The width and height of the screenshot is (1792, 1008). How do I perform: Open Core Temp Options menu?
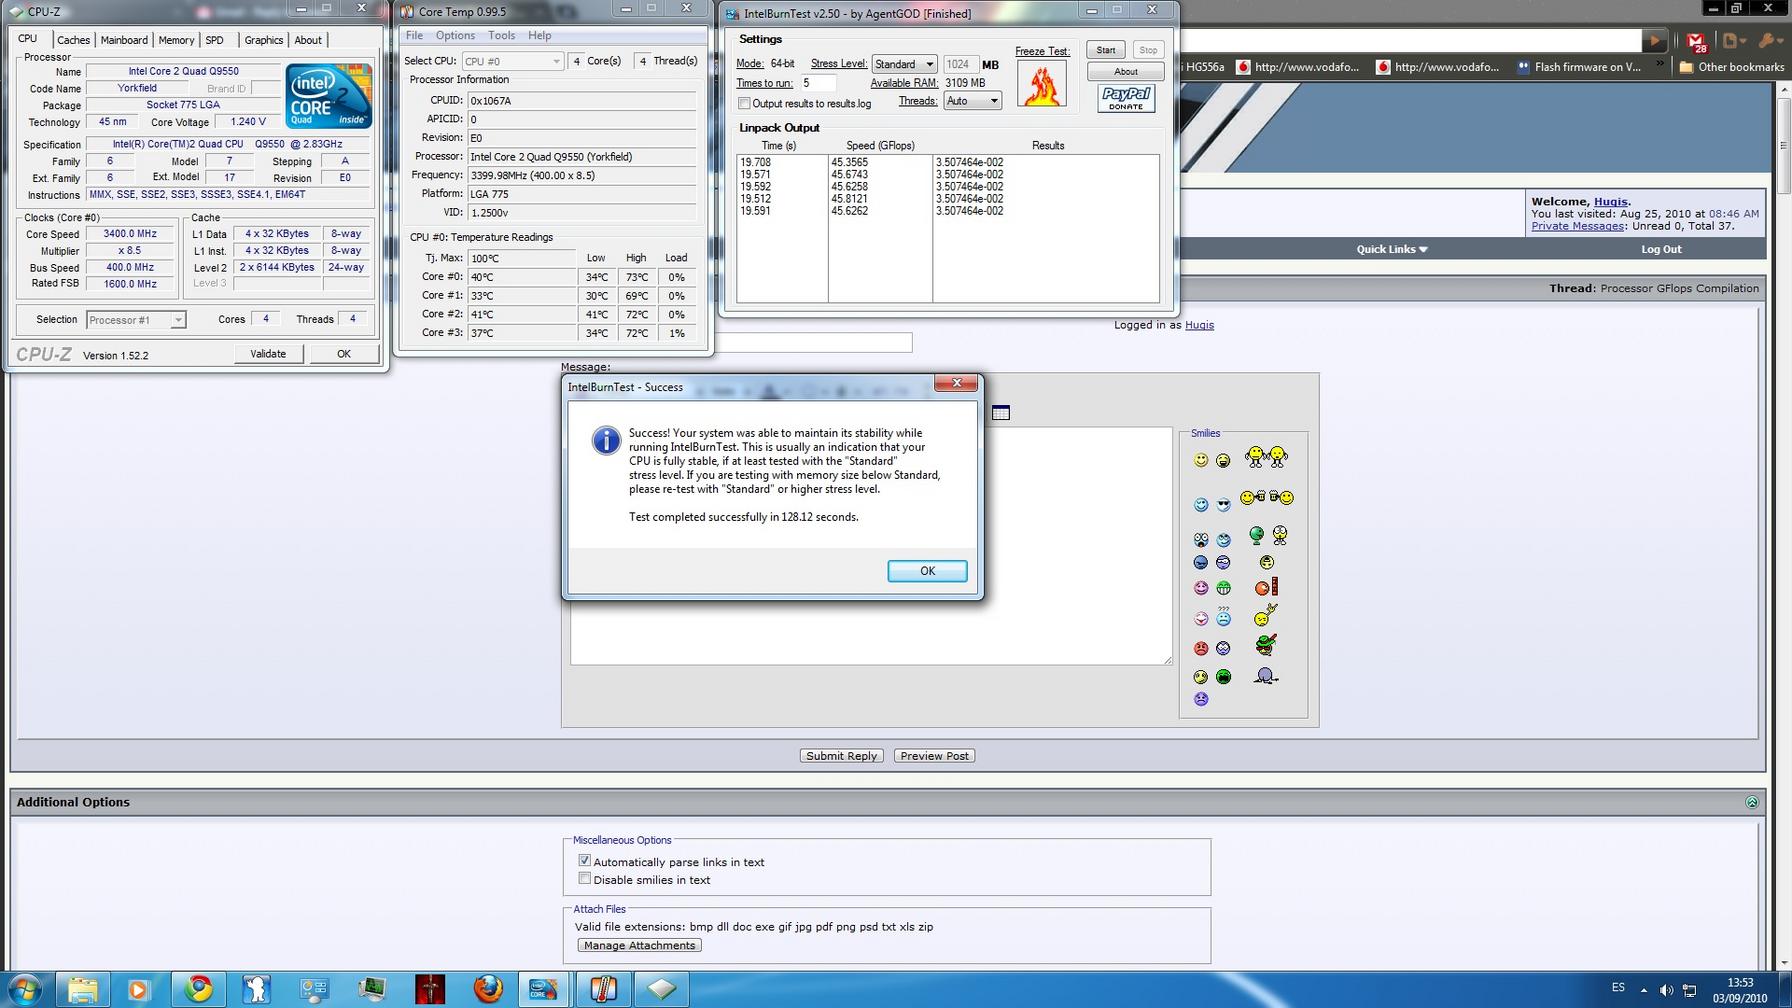click(455, 35)
